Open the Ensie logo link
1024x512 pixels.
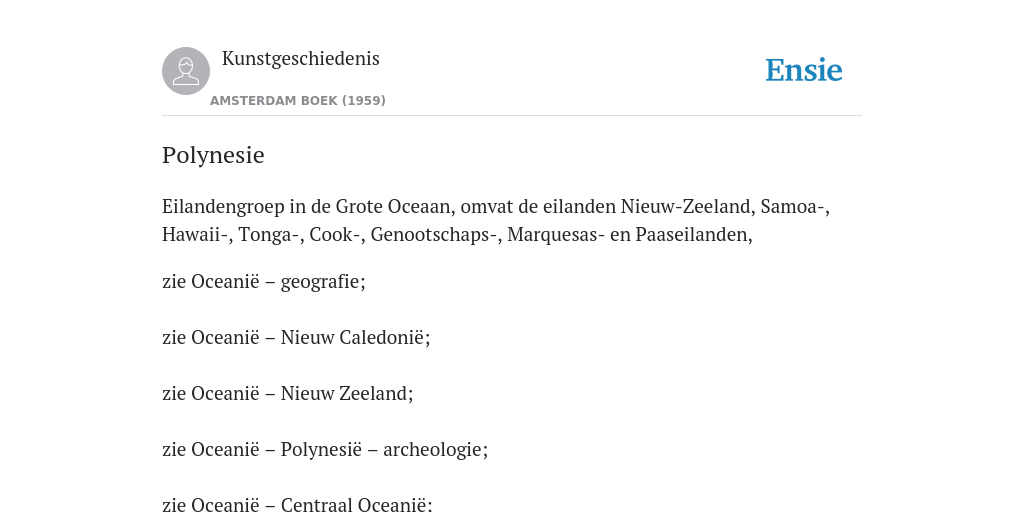pyautogui.click(x=804, y=70)
